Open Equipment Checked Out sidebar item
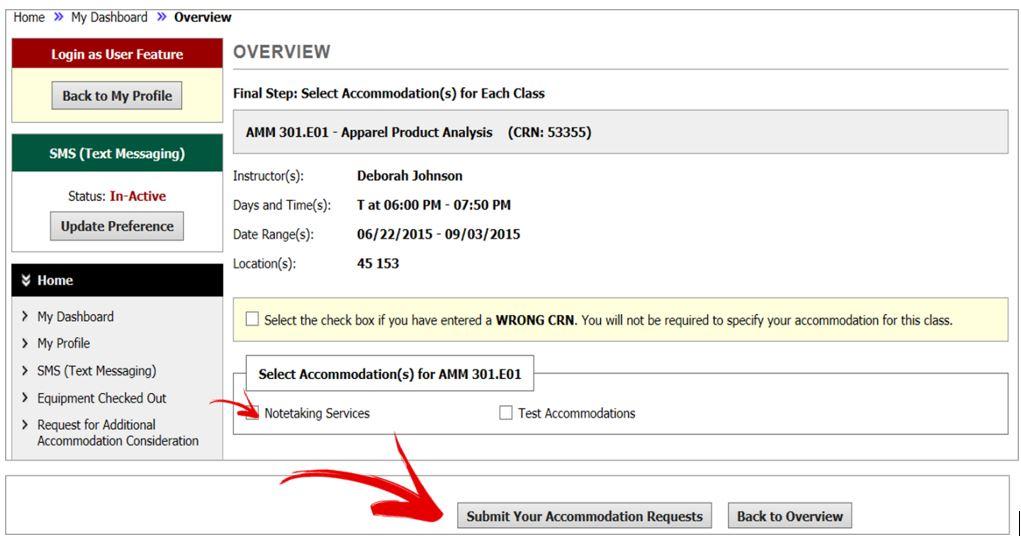This screenshot has height=542, width=1021. 102,398
